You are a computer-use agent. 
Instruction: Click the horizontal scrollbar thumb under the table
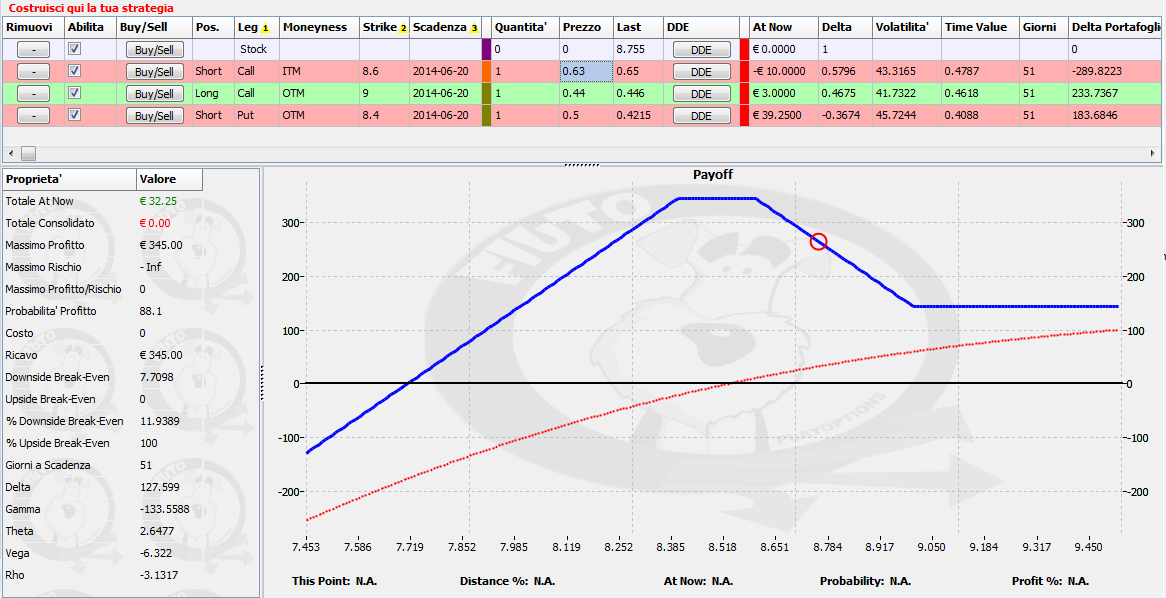tap(28, 153)
